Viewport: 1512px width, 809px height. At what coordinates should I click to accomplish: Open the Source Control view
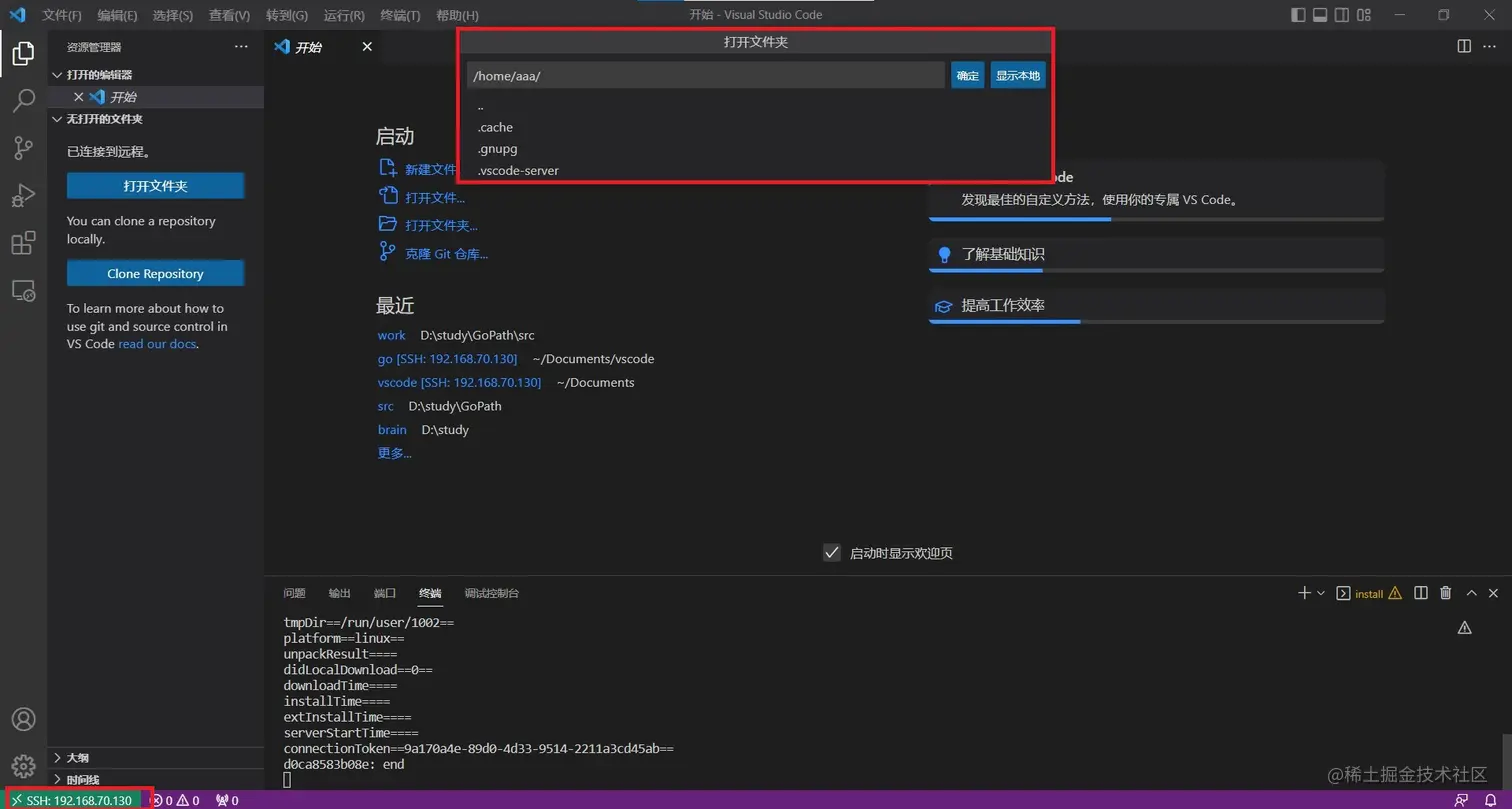(23, 148)
